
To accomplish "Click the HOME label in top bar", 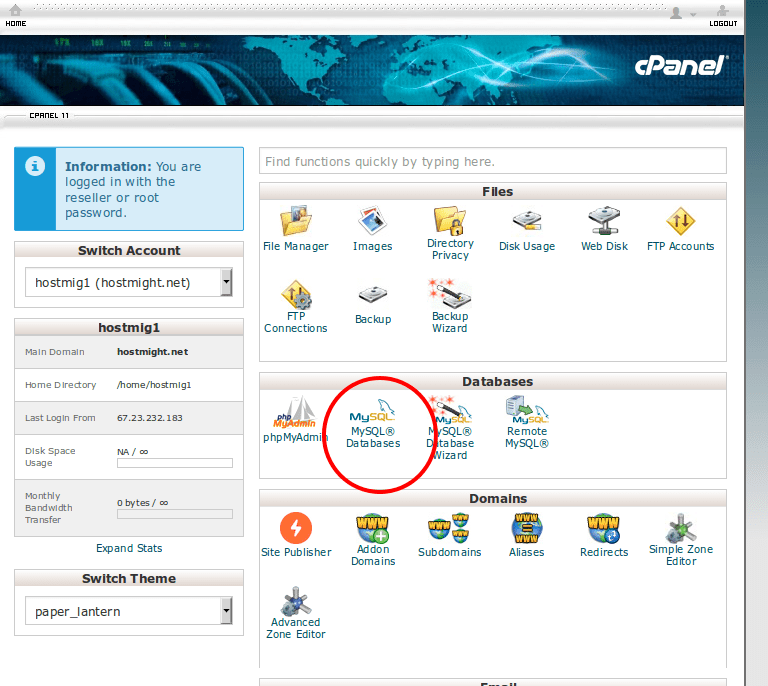I will click(16, 24).
